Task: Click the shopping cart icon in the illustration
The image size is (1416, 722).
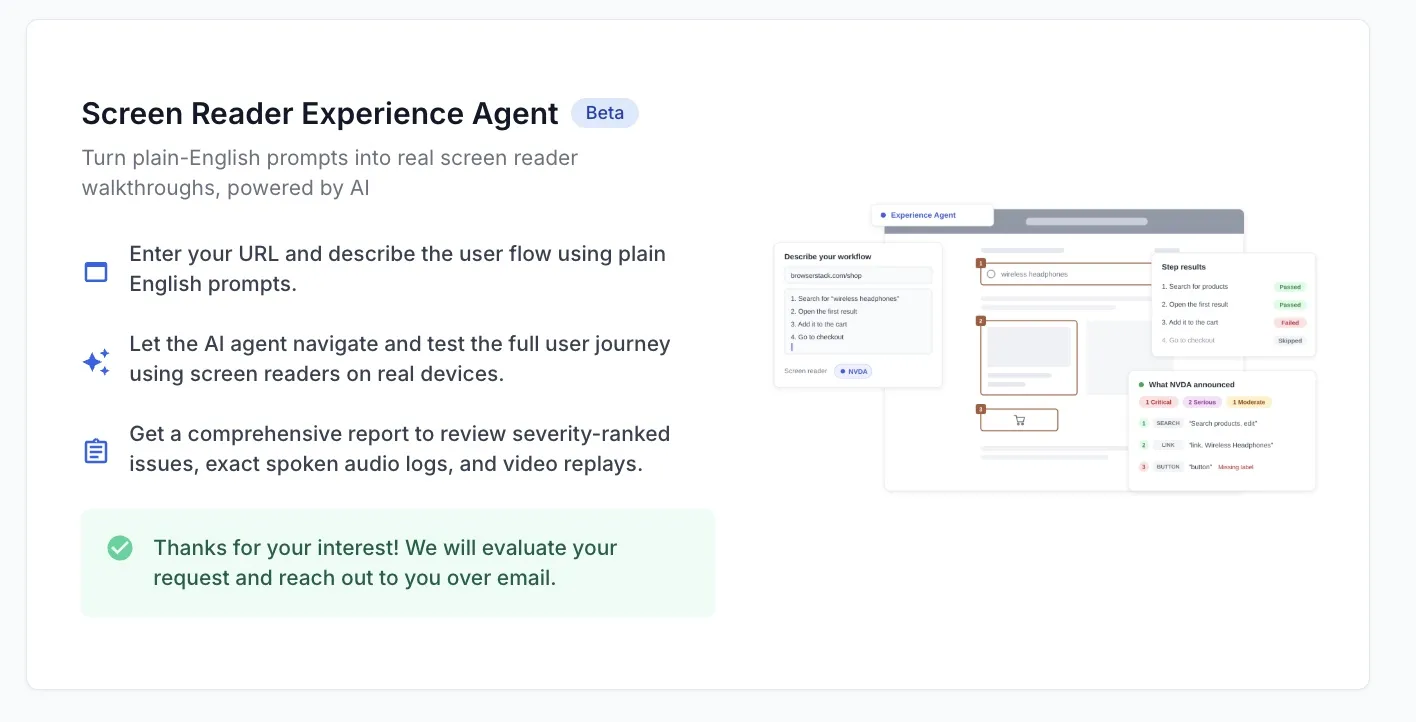Action: [1019, 420]
